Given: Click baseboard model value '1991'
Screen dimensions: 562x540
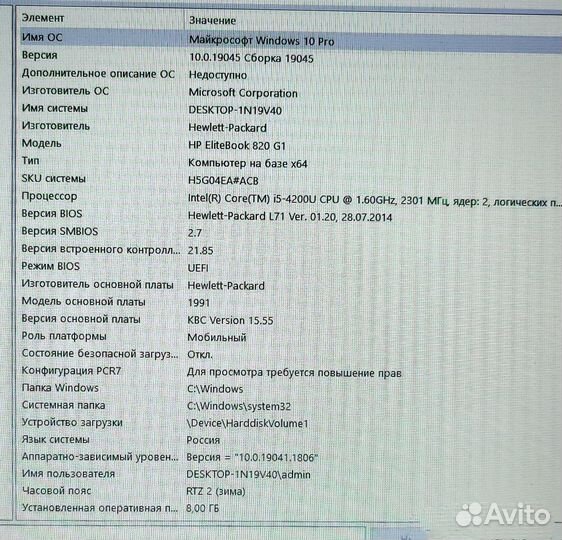Looking at the screenshot, I should tap(199, 303).
